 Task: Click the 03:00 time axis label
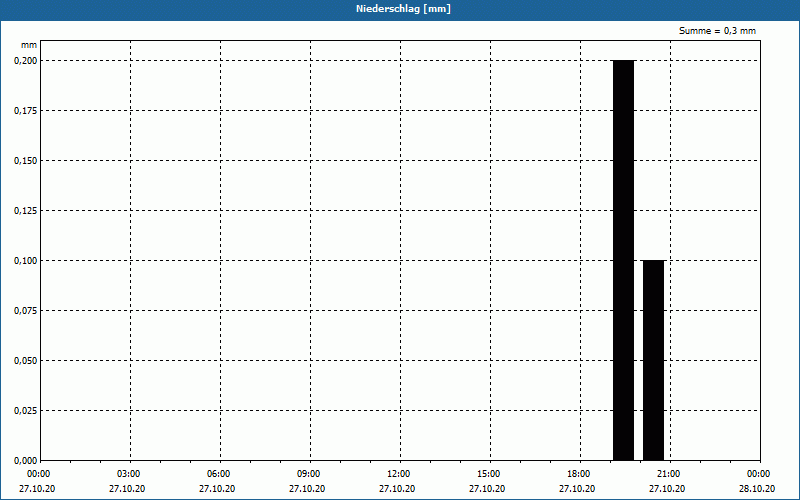pyautogui.click(x=129, y=474)
